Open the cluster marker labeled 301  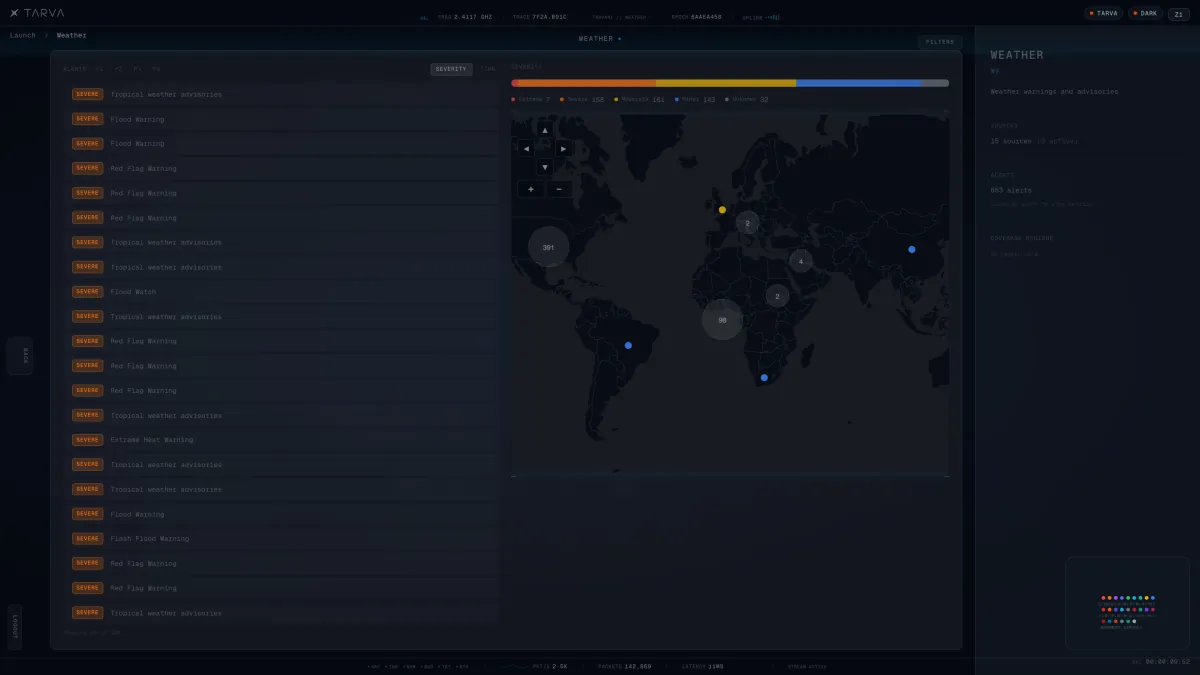point(548,246)
